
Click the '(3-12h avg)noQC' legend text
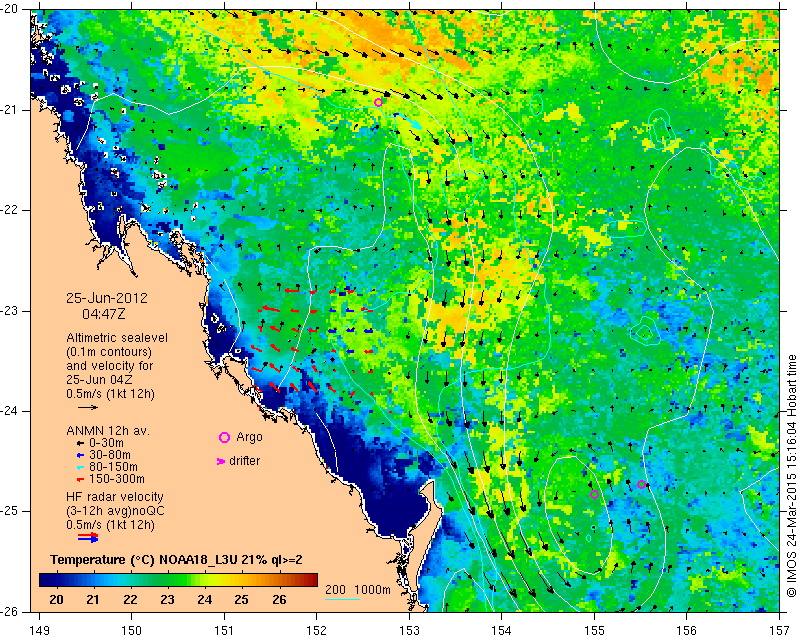115,510
